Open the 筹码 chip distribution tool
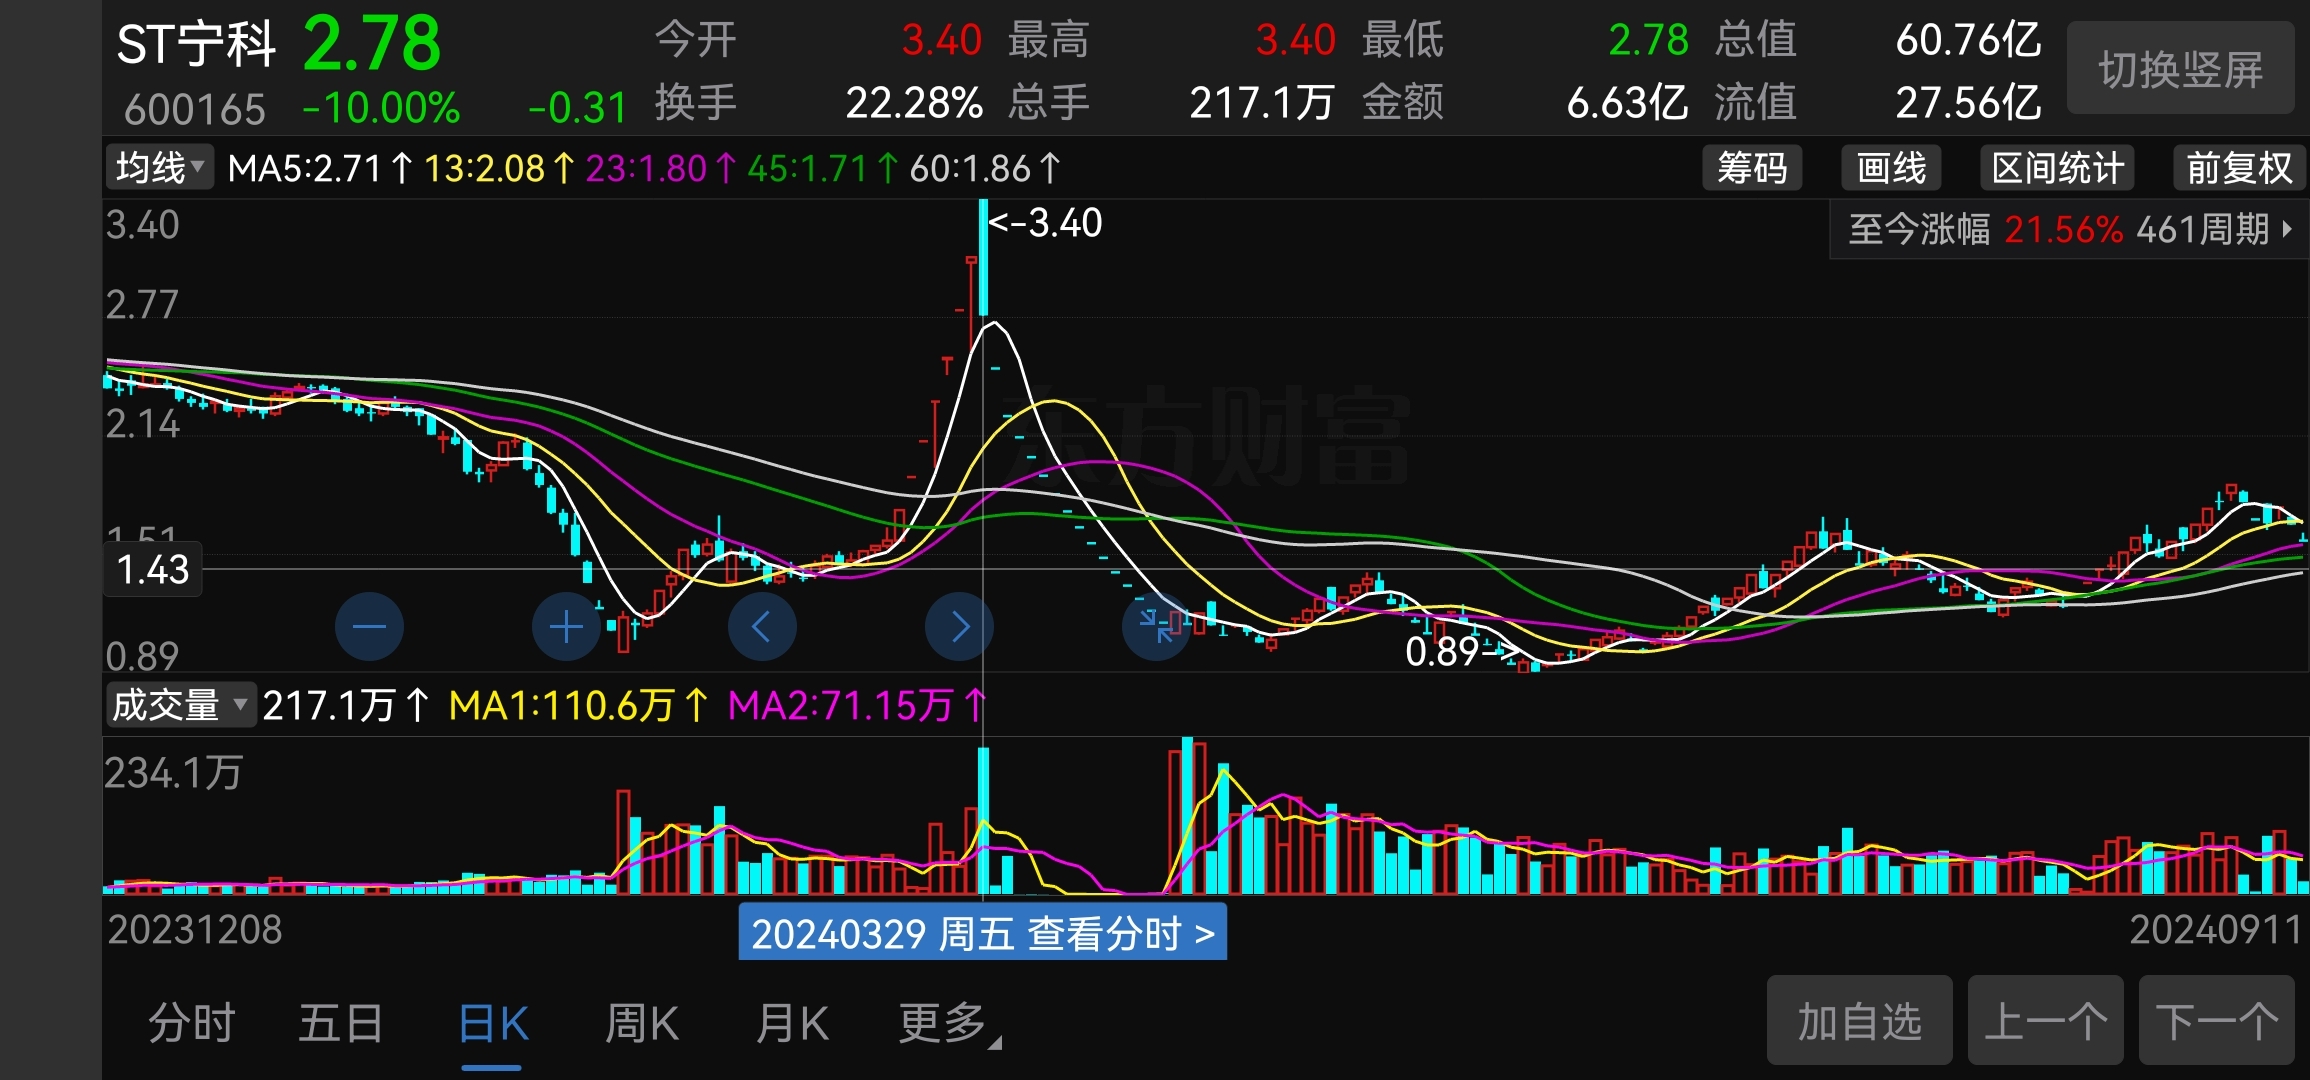This screenshot has width=2310, height=1080. (x=1751, y=168)
